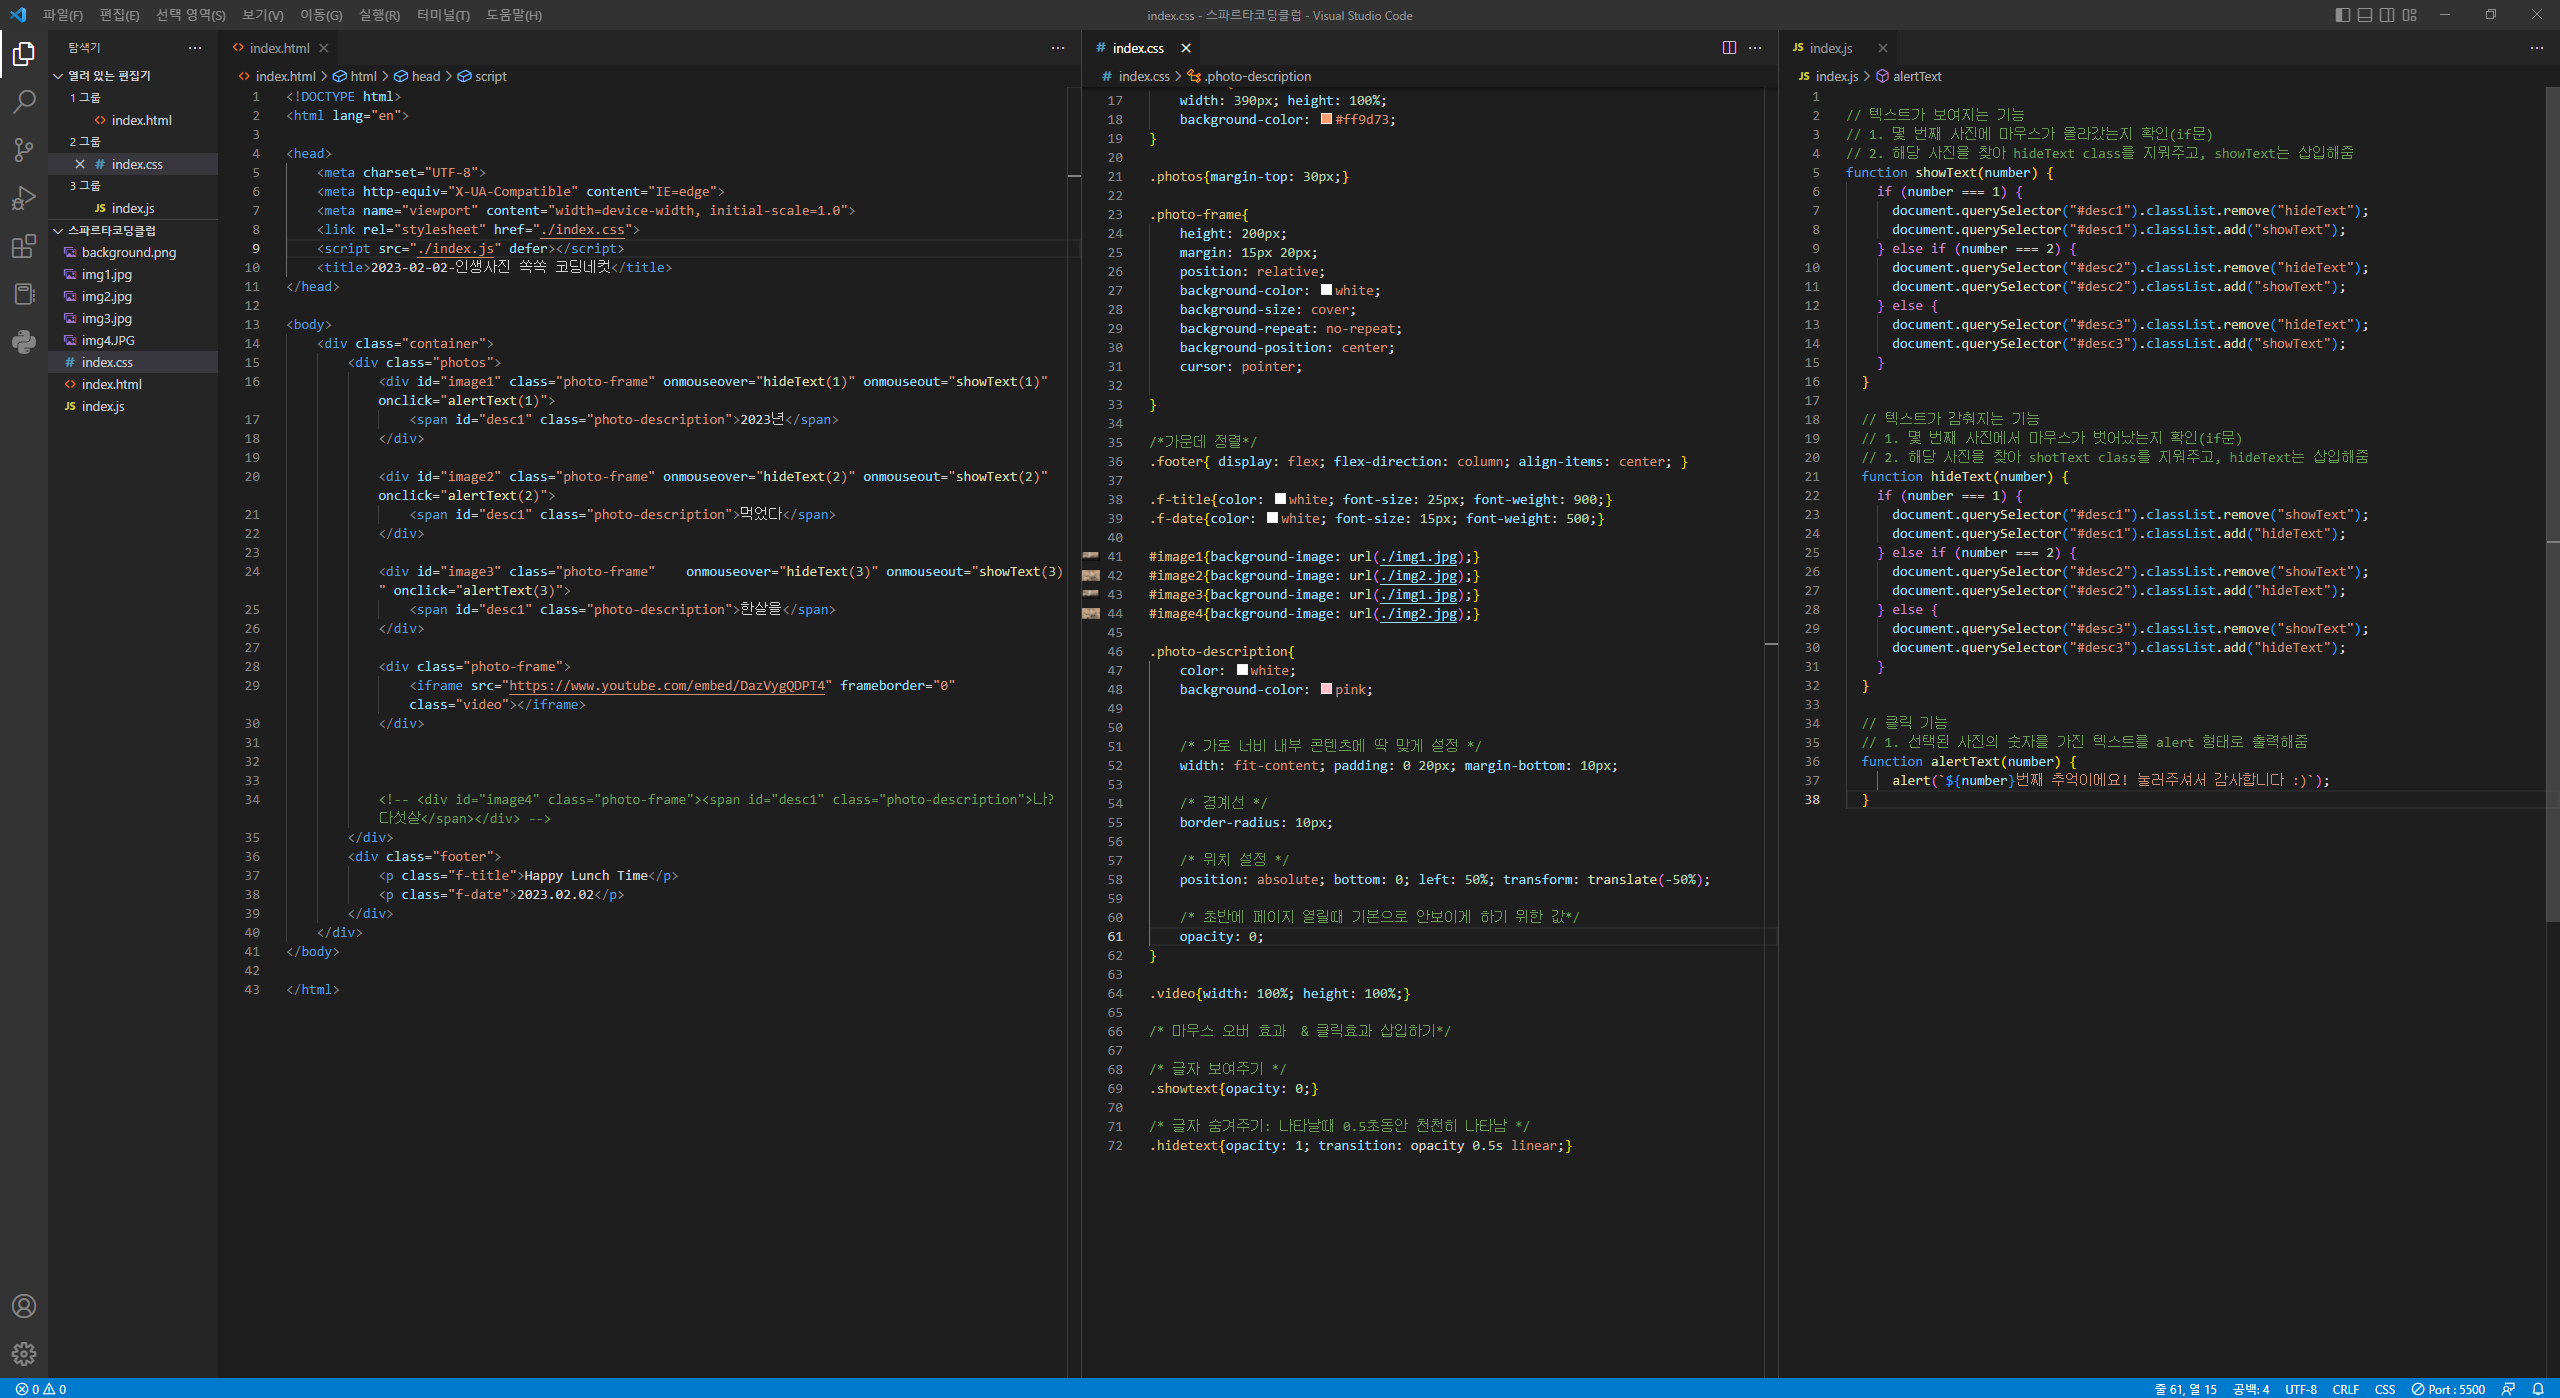
Task: Click the notifications bell in status bar
Action: pyautogui.click(x=2538, y=1389)
